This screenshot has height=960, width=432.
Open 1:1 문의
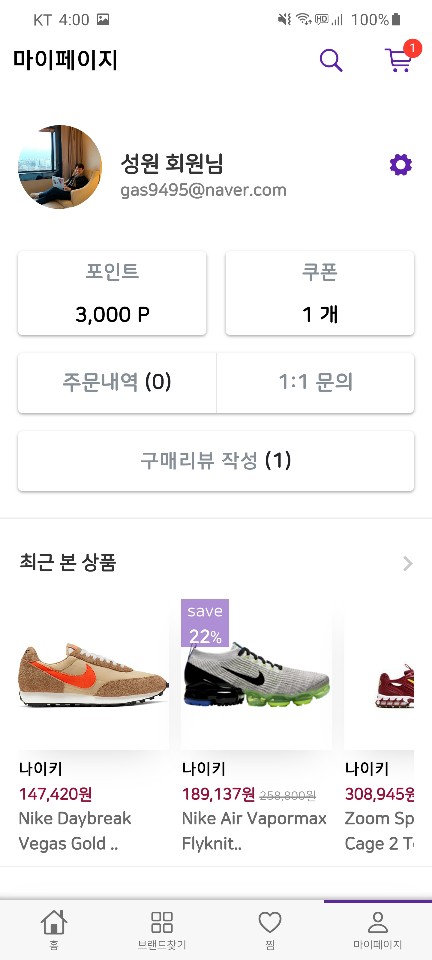tap(316, 383)
